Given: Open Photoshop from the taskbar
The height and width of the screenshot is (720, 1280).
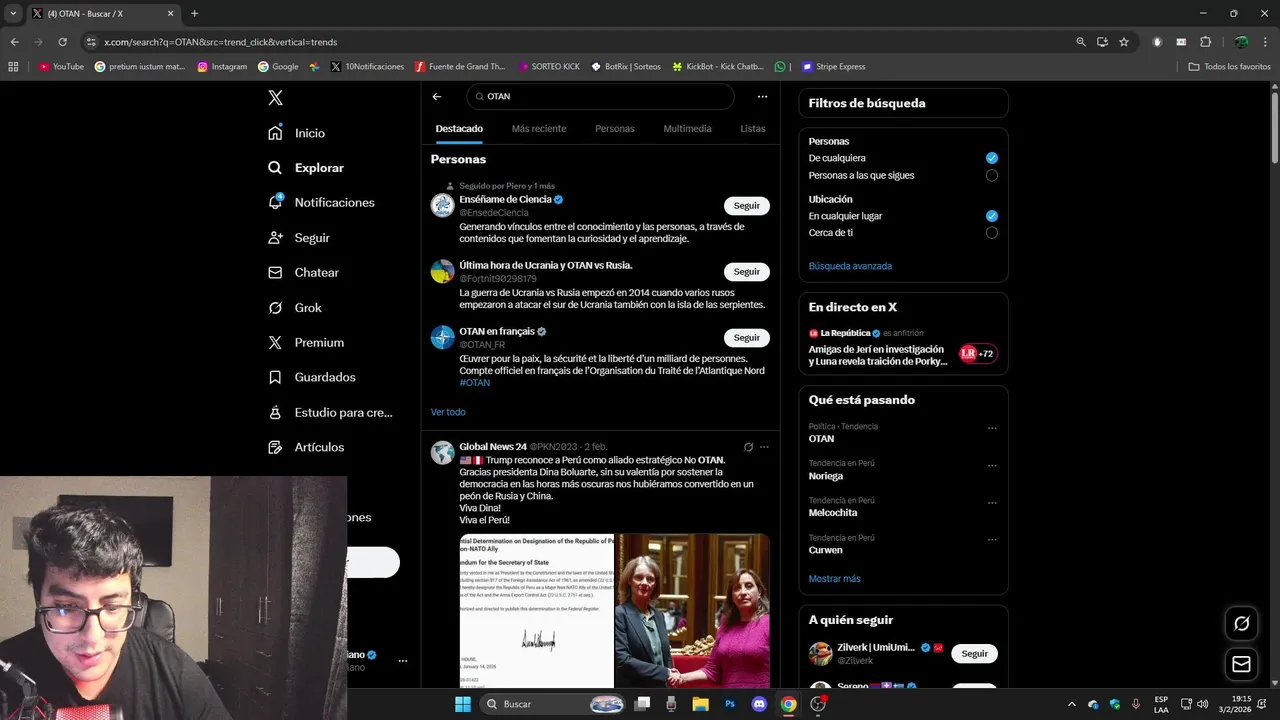Looking at the screenshot, I should pos(730,704).
